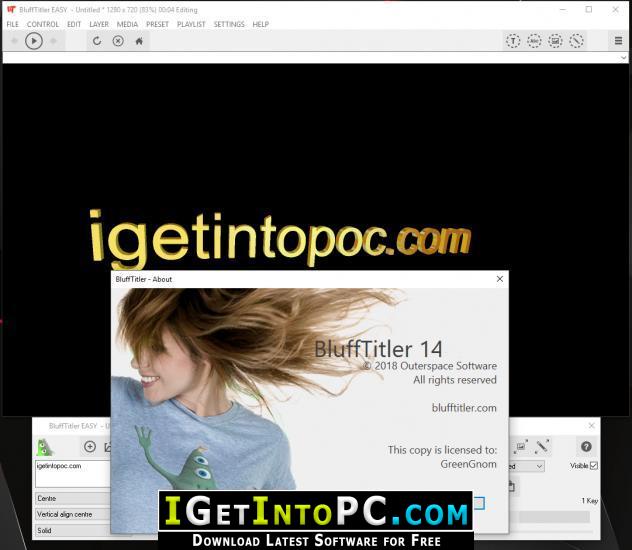Click the bluffTitler.com link in About dialog
The image size is (632, 550).
[x=463, y=408]
